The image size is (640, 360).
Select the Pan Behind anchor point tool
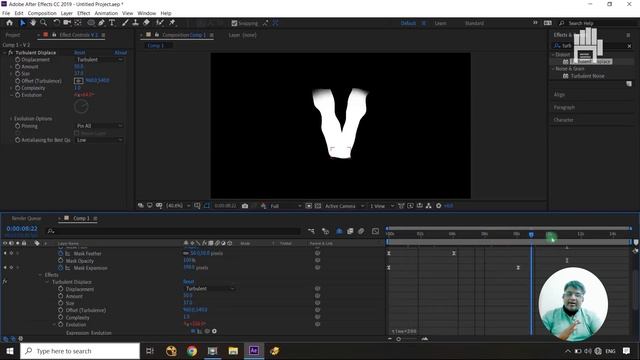pyautogui.click(x=78, y=23)
